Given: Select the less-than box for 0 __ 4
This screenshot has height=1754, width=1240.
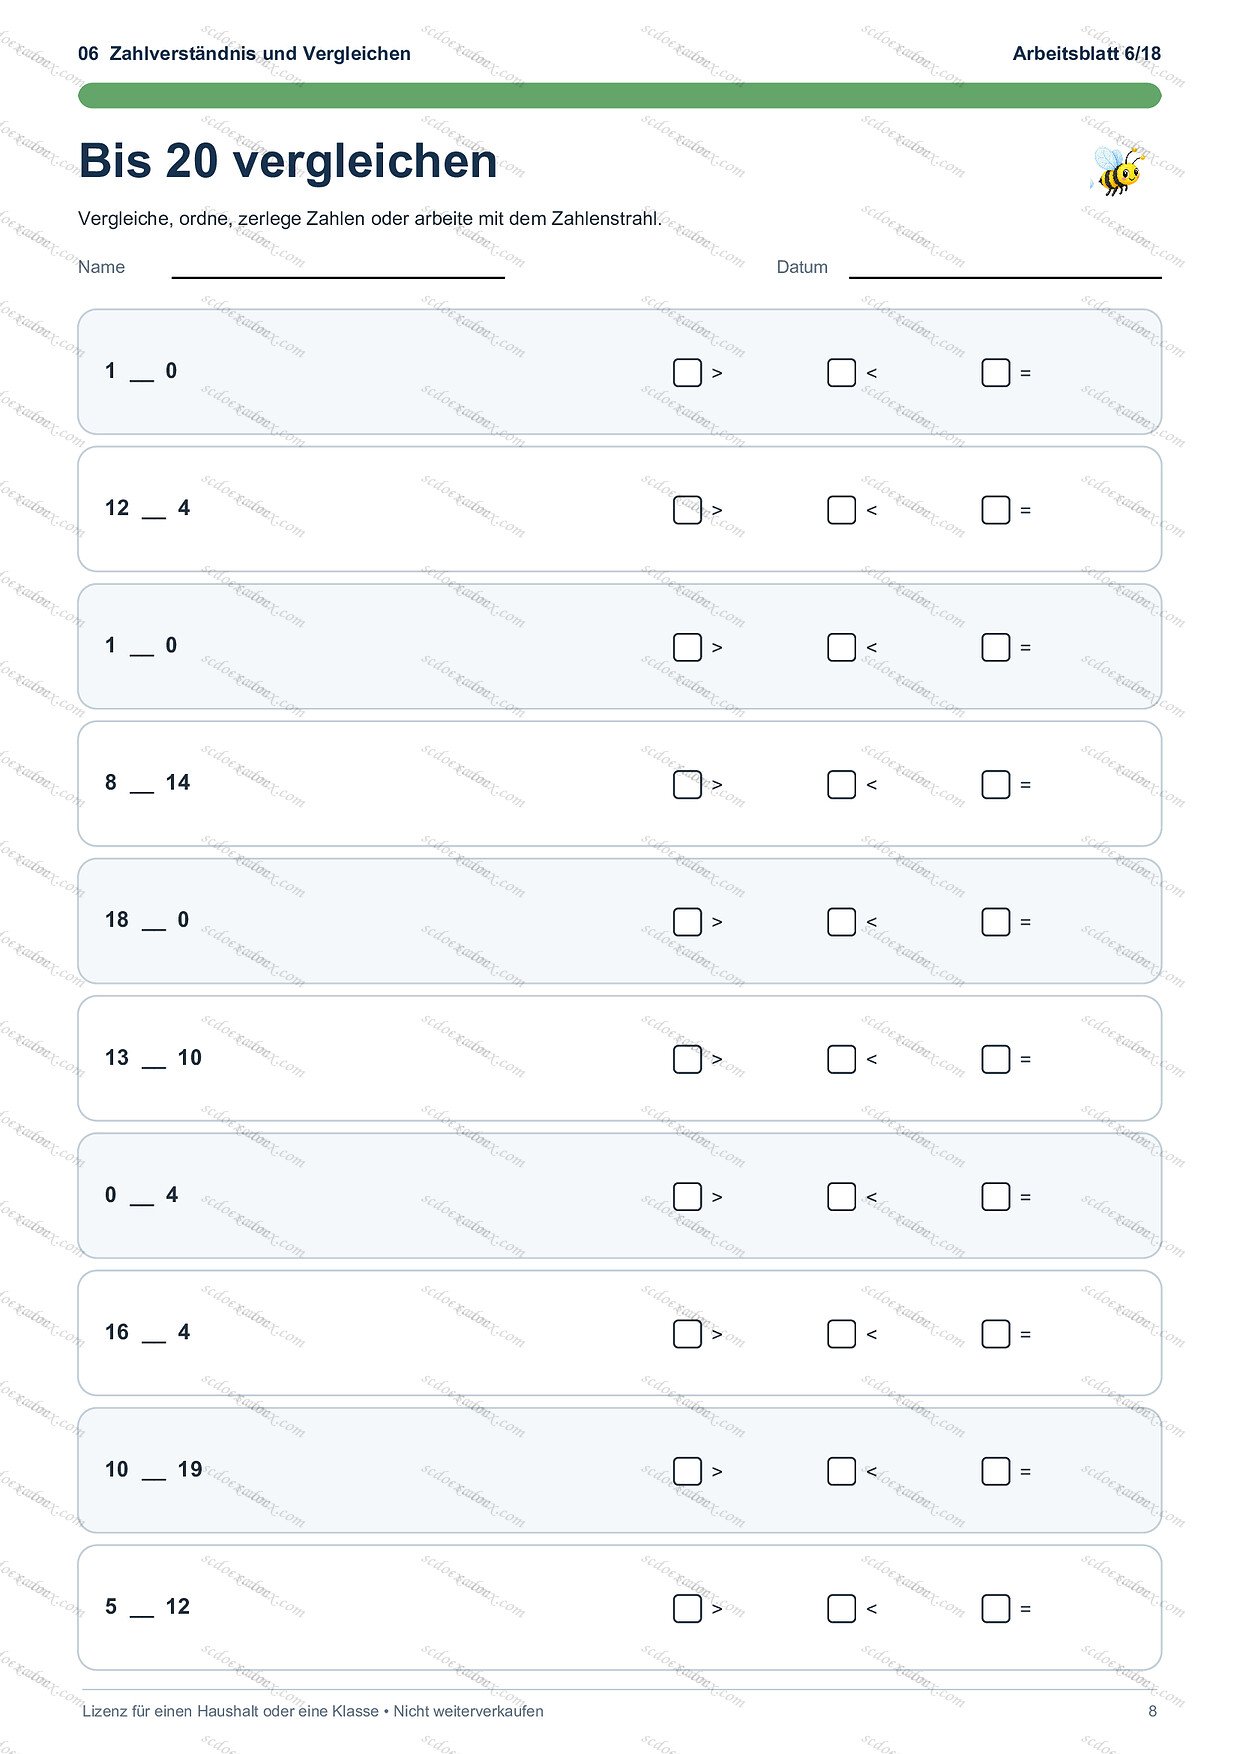Looking at the screenshot, I should 841,1197.
